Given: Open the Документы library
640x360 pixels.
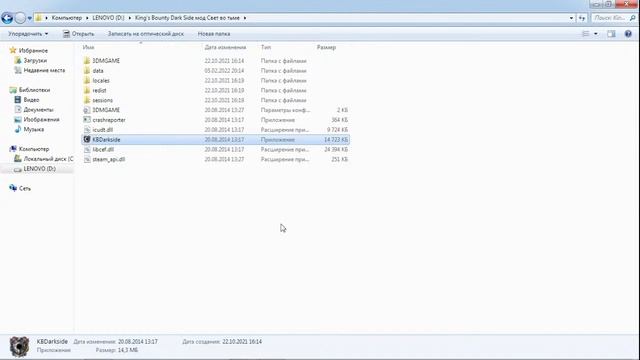Looking at the screenshot, I should click(x=38, y=109).
